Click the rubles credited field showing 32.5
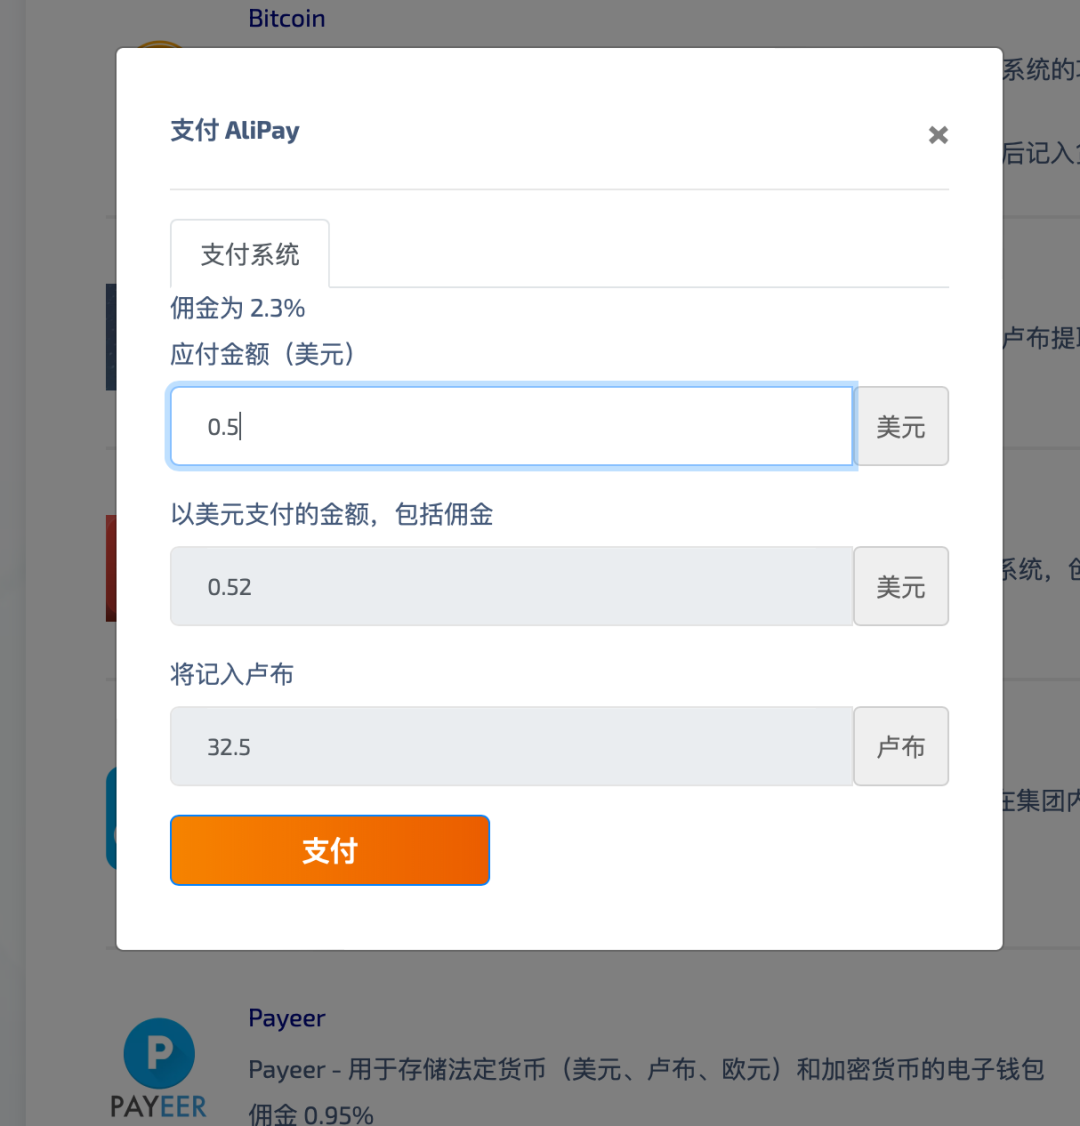 point(511,747)
